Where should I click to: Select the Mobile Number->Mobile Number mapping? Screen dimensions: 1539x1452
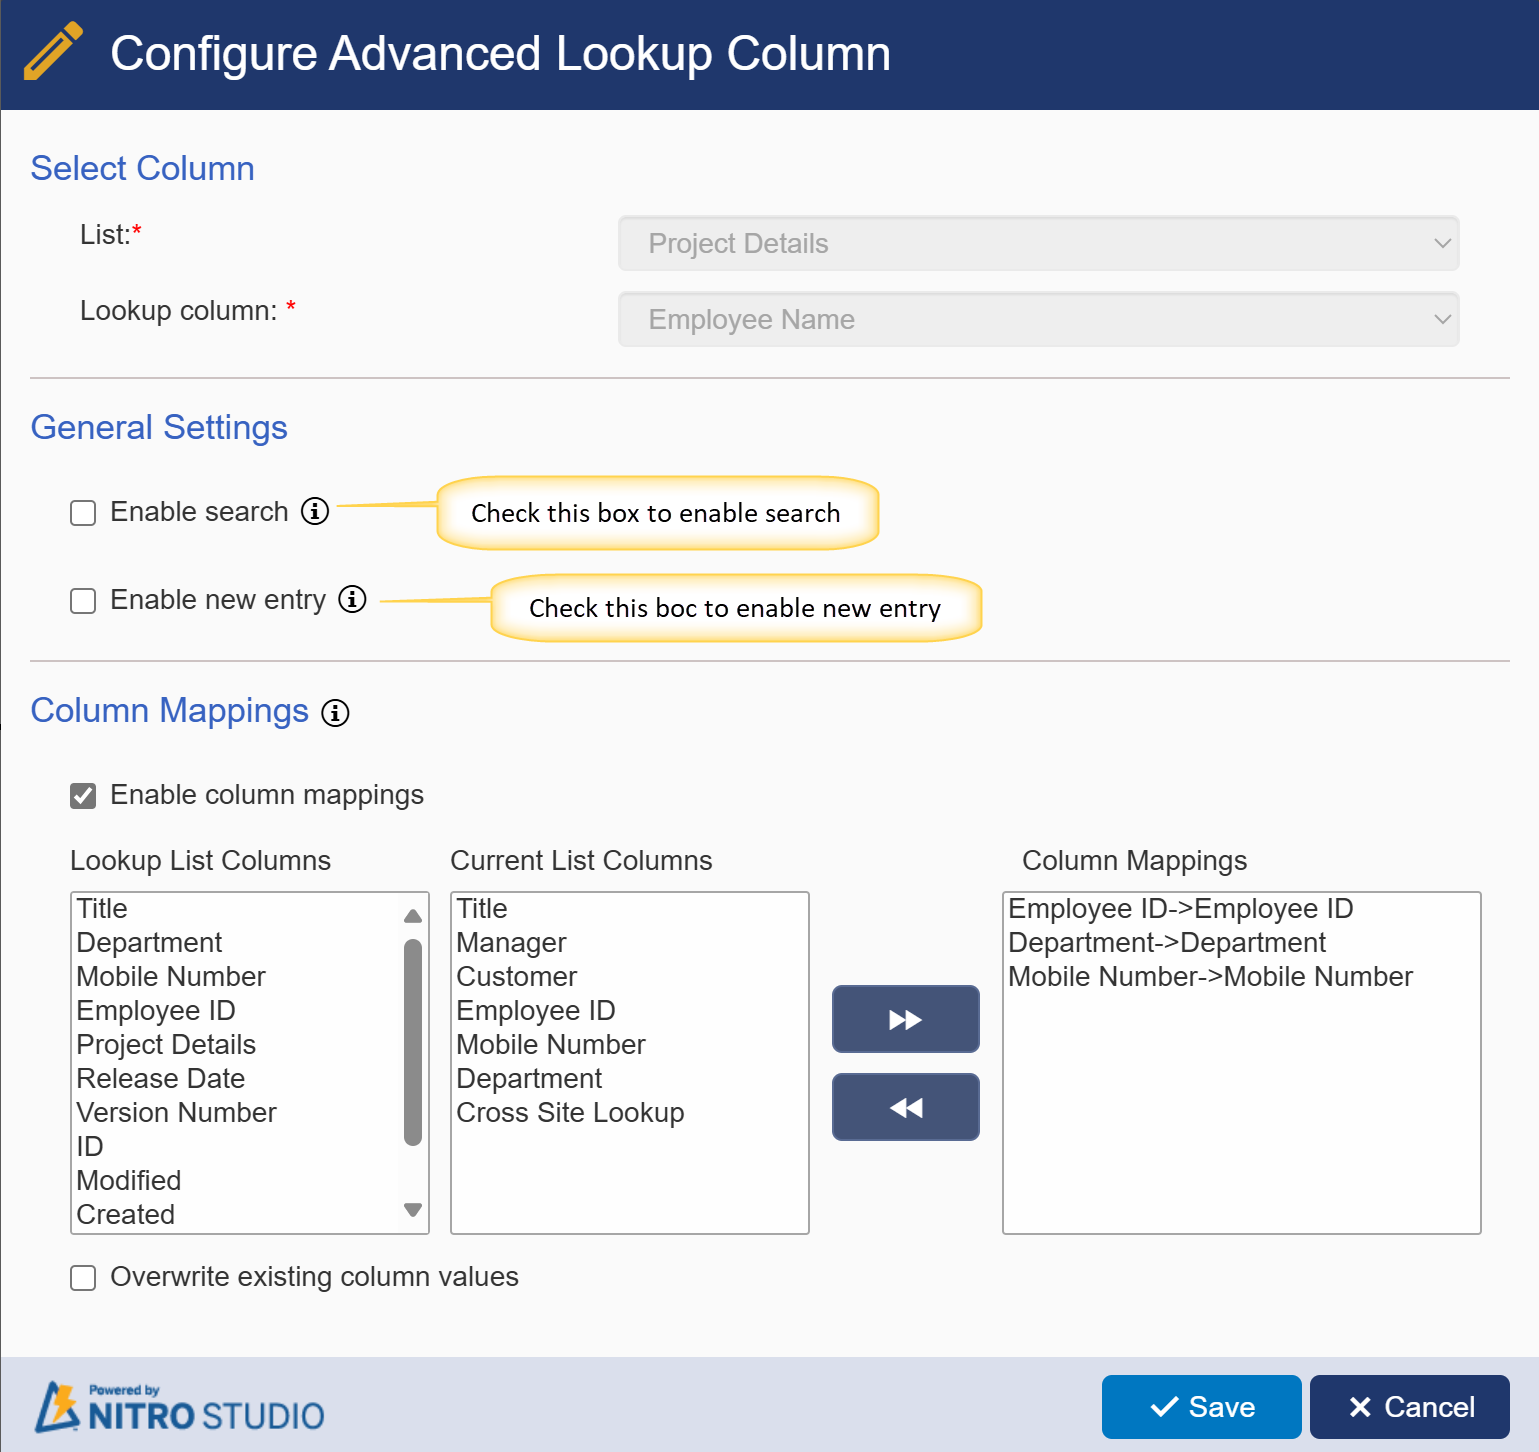1242,977
